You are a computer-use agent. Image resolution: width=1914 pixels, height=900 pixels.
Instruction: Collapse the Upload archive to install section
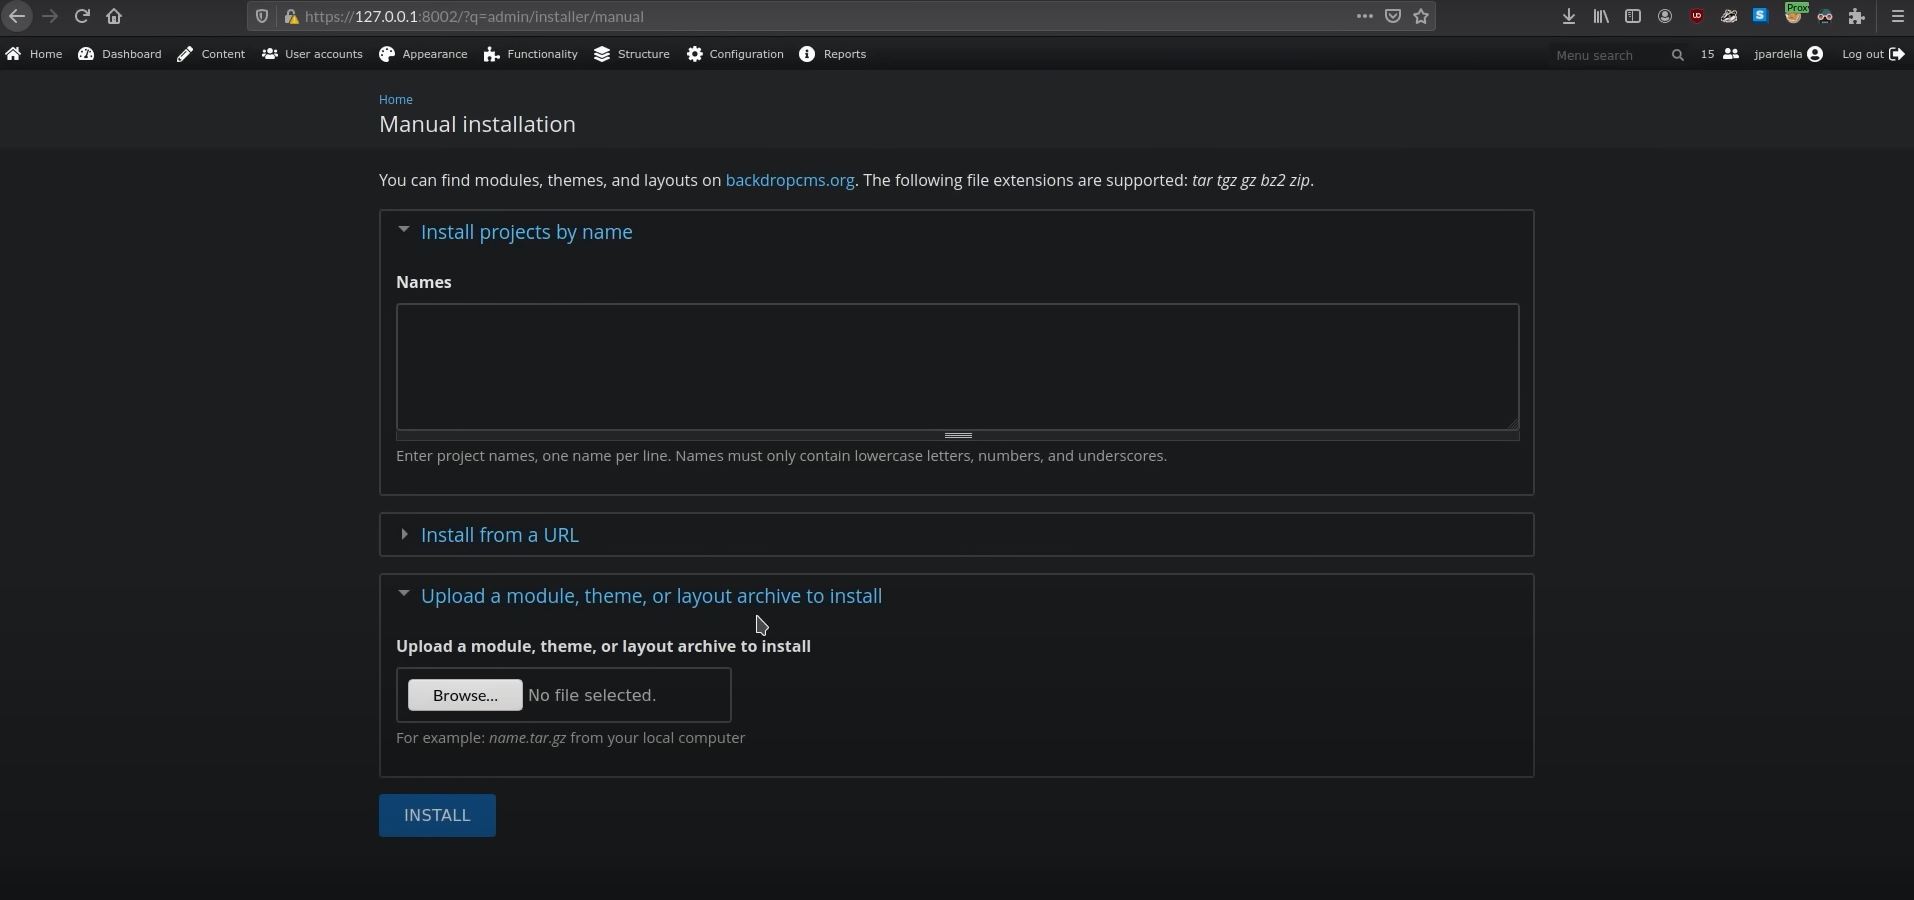point(650,596)
